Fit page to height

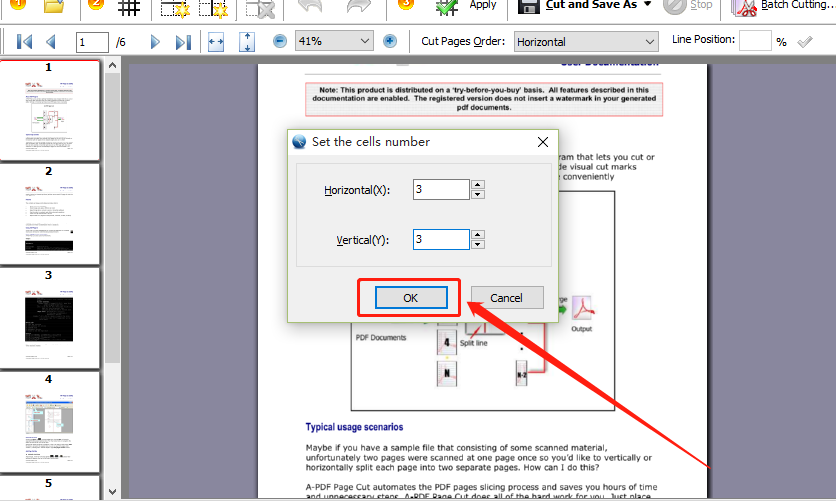[247, 42]
